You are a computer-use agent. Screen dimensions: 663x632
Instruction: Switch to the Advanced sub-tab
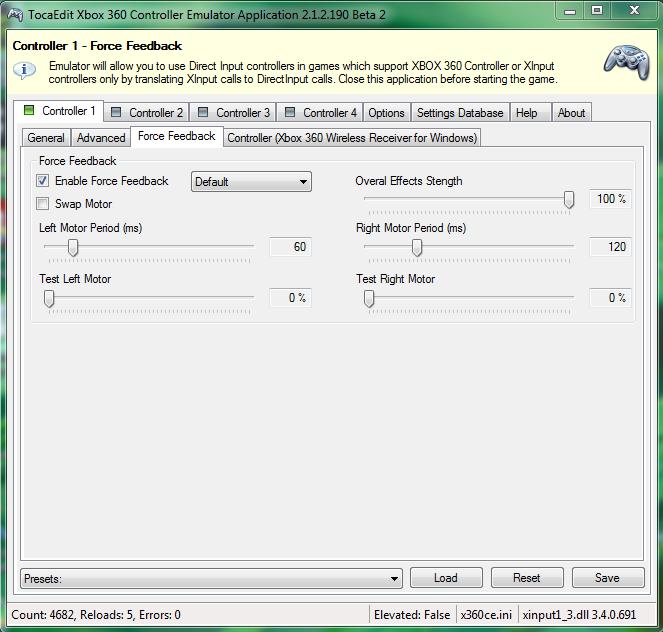click(x=101, y=138)
